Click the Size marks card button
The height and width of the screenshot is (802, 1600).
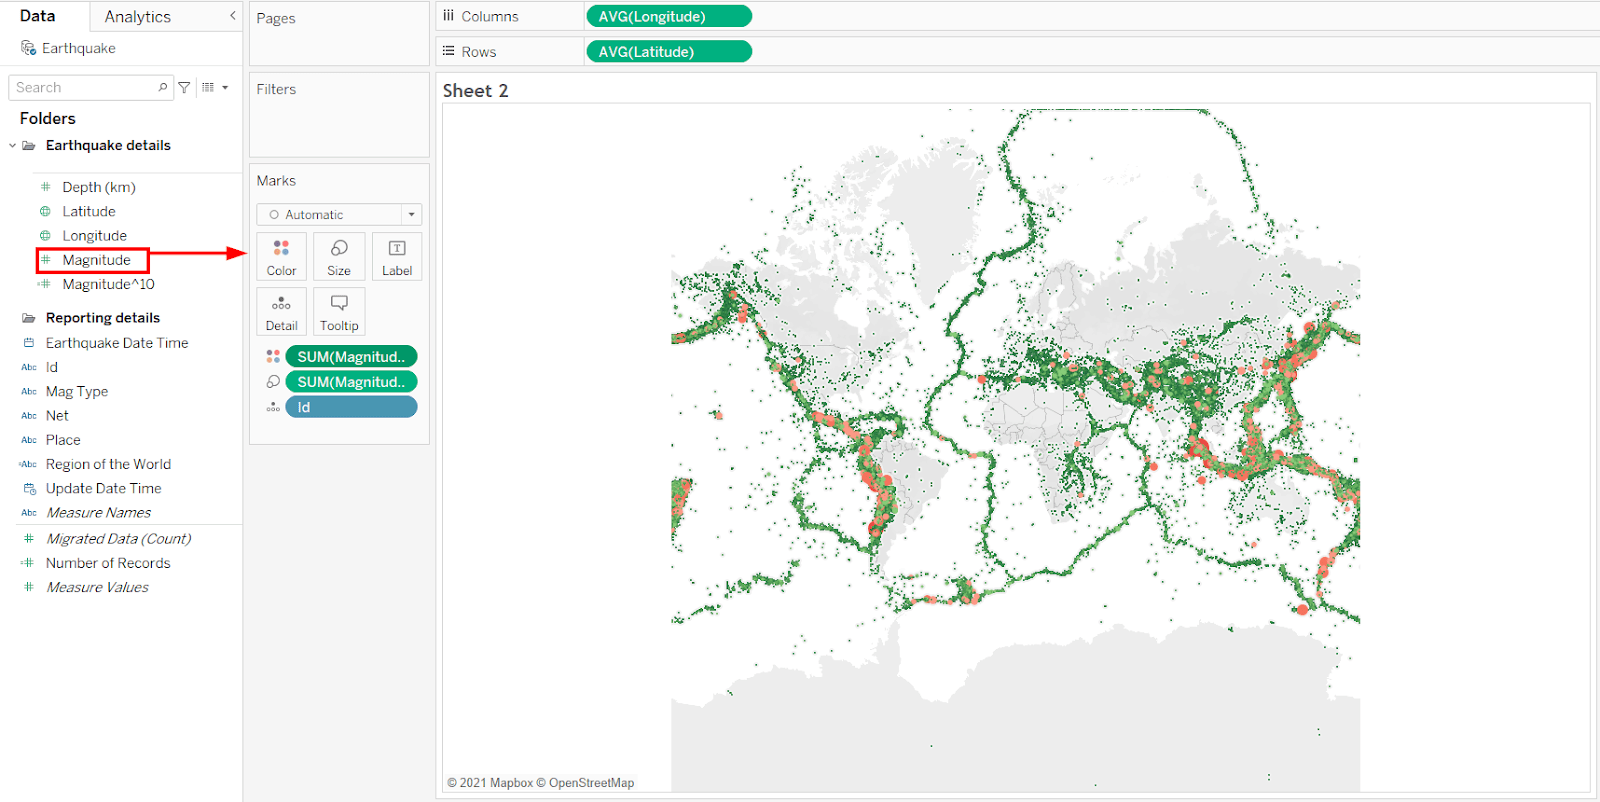(x=339, y=257)
